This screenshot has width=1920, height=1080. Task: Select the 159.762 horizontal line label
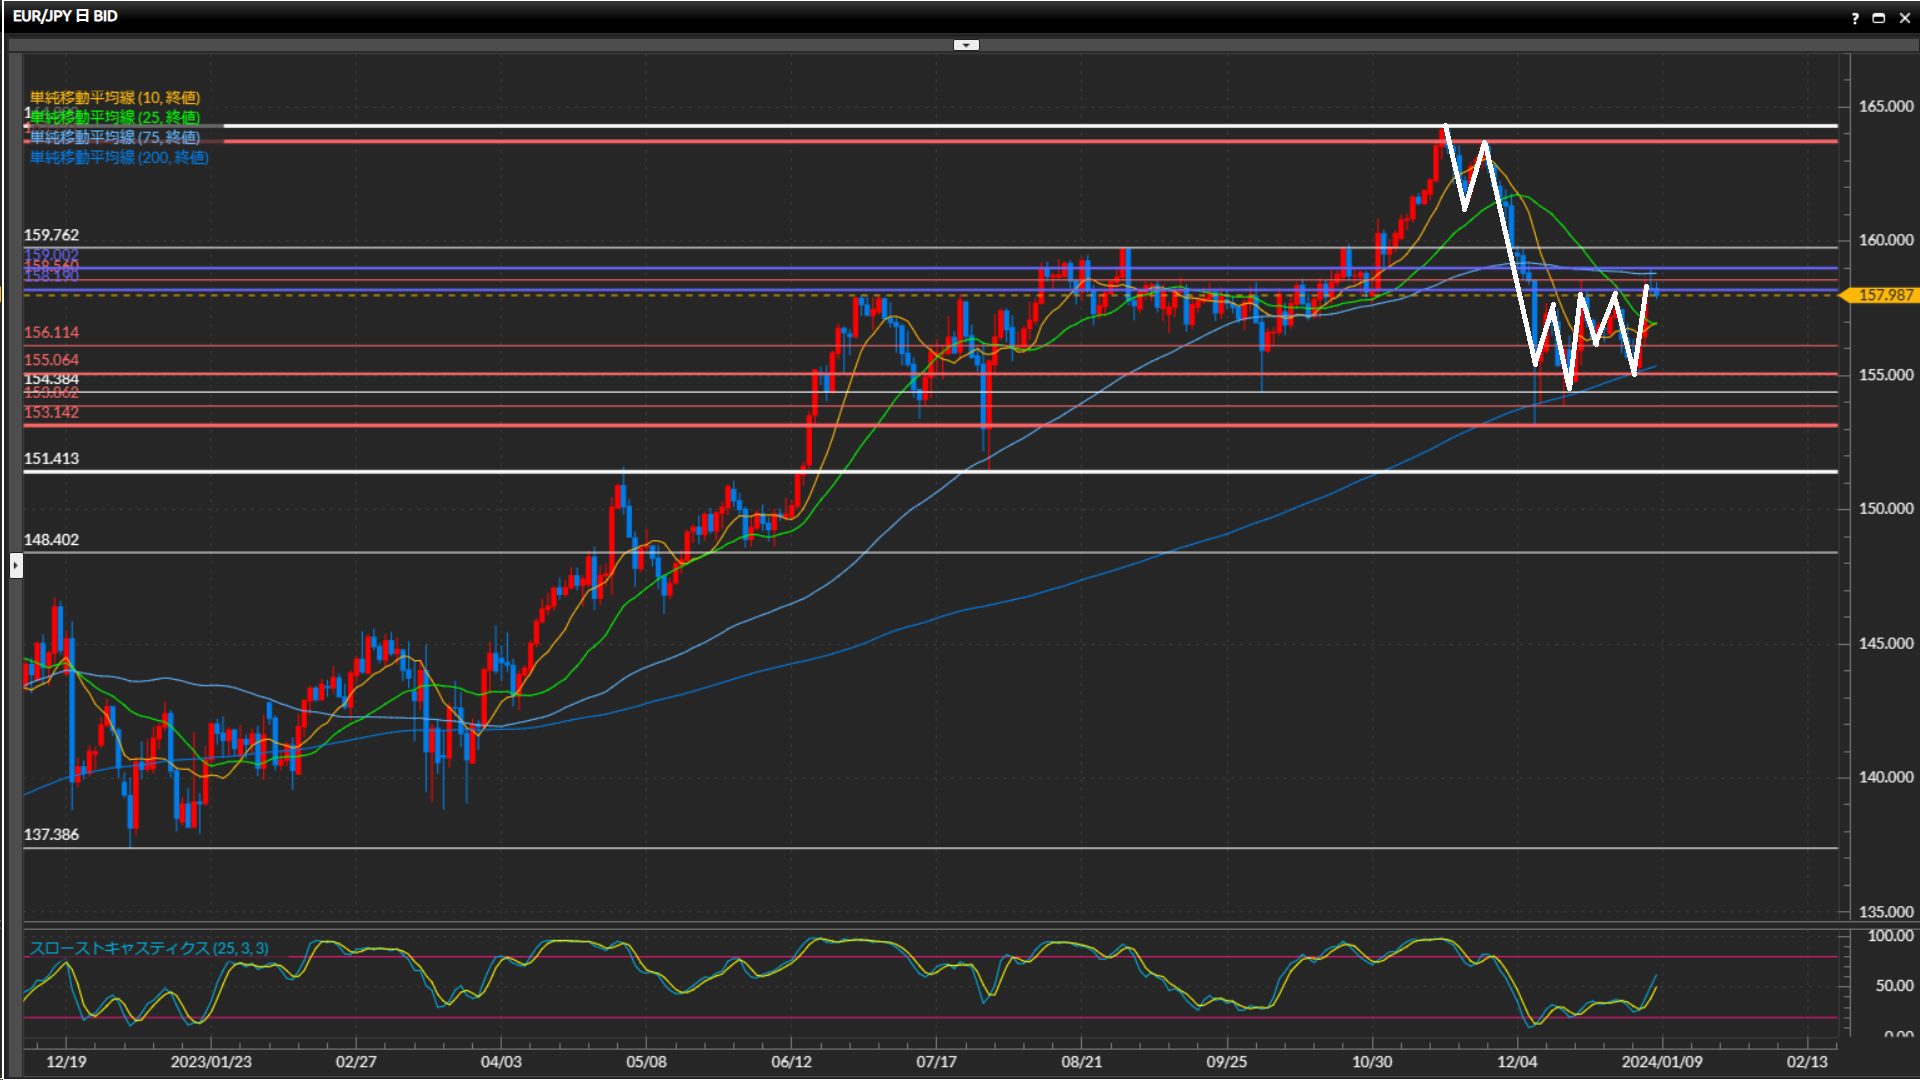point(51,235)
